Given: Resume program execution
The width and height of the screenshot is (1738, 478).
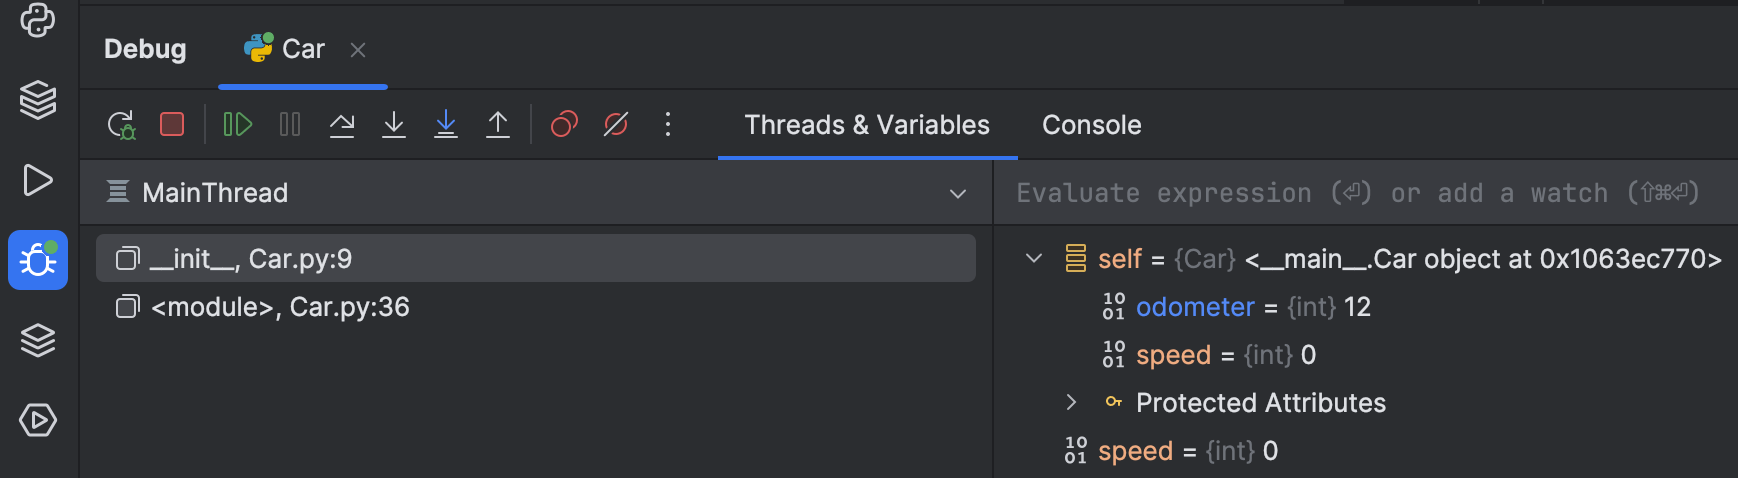Looking at the screenshot, I should click(237, 124).
